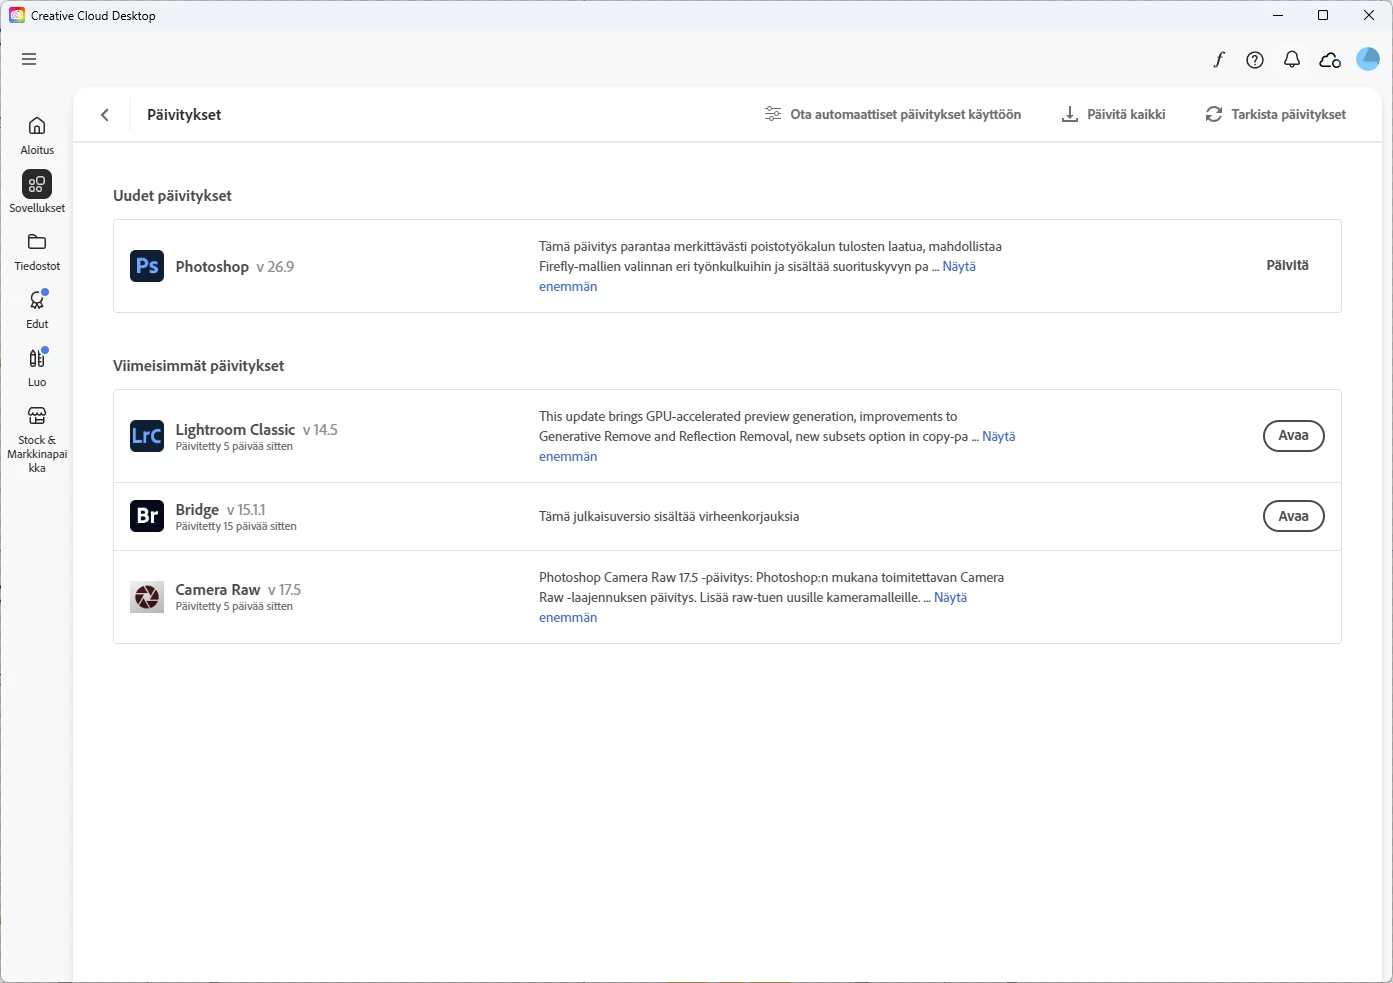Click the Photoshop app name
1393x983 pixels.
212,266
